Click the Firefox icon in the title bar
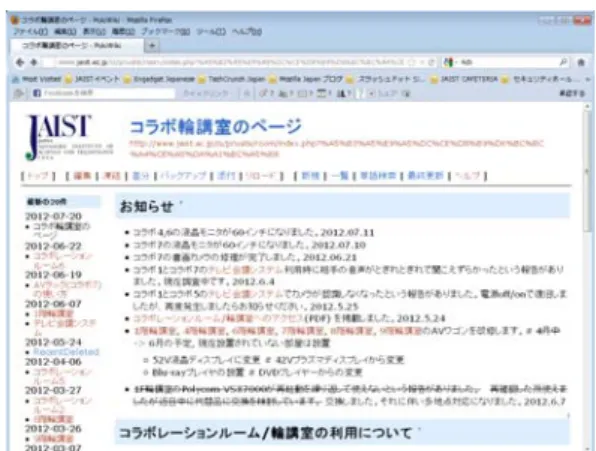Viewport: 596px width, 451px height. click(14, 20)
